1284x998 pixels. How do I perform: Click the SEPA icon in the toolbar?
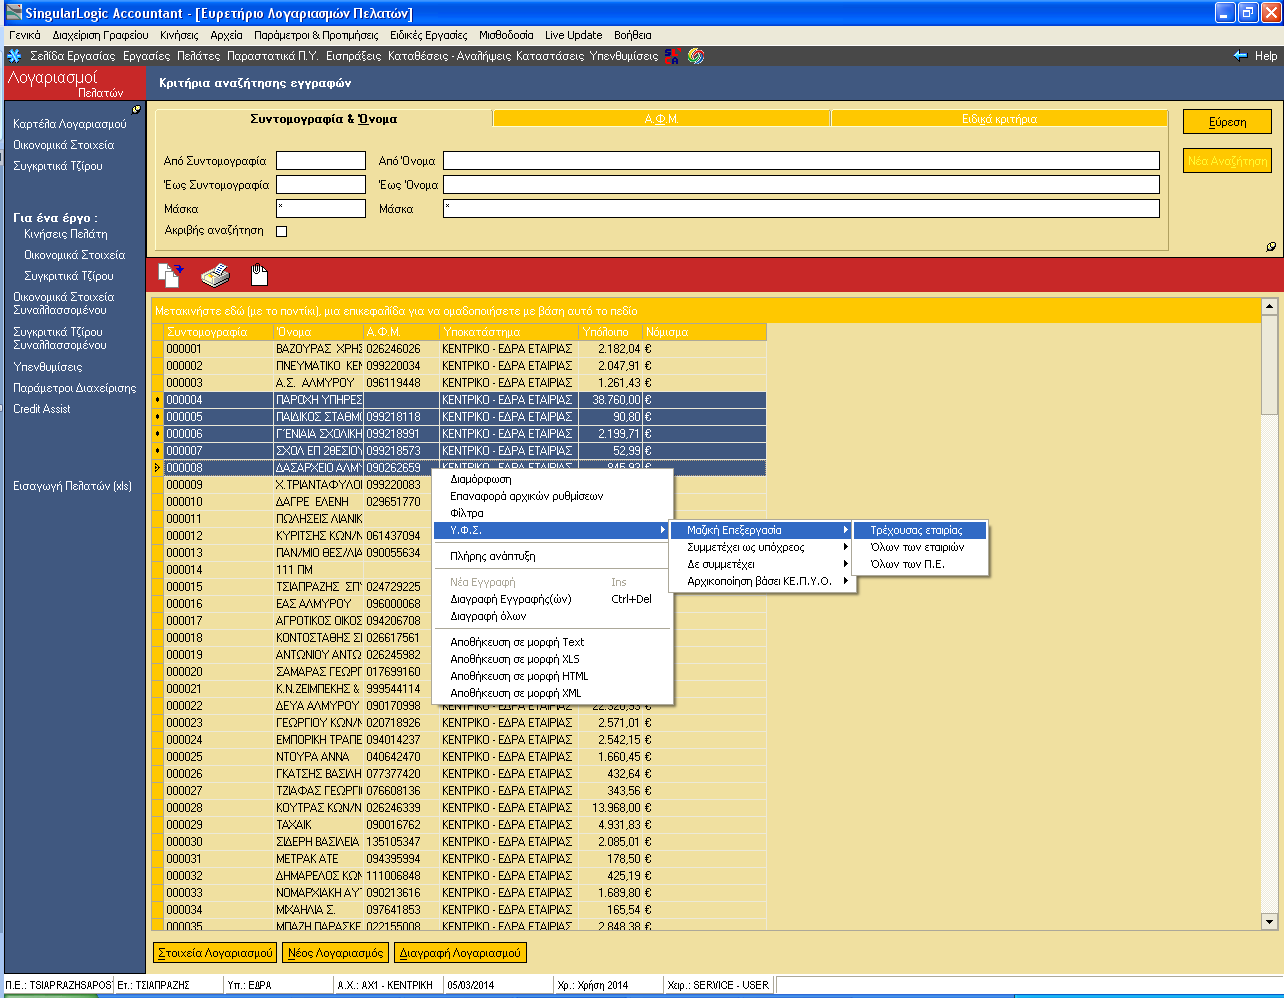pyautogui.click(x=672, y=56)
